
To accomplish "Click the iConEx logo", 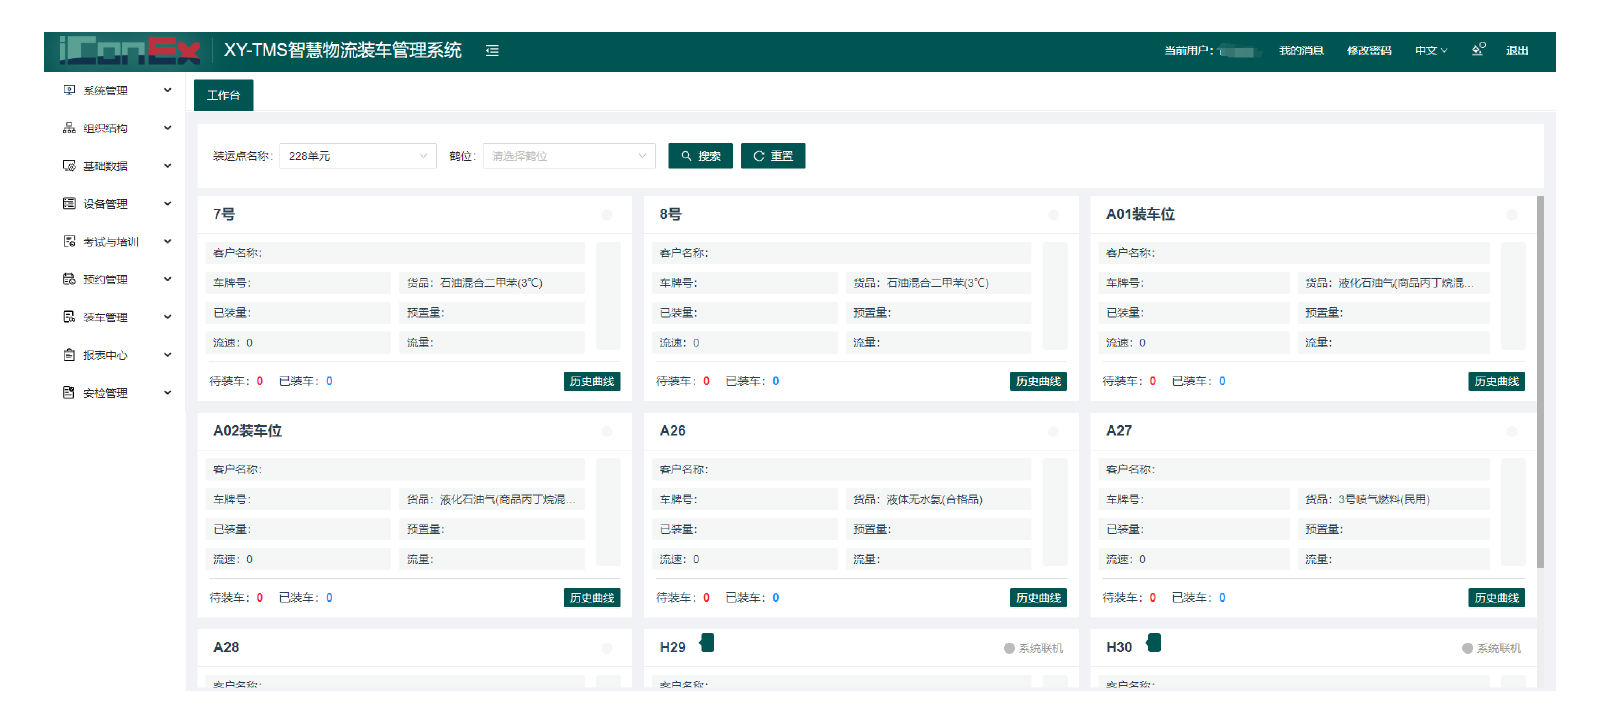I will pyautogui.click(x=130, y=50).
